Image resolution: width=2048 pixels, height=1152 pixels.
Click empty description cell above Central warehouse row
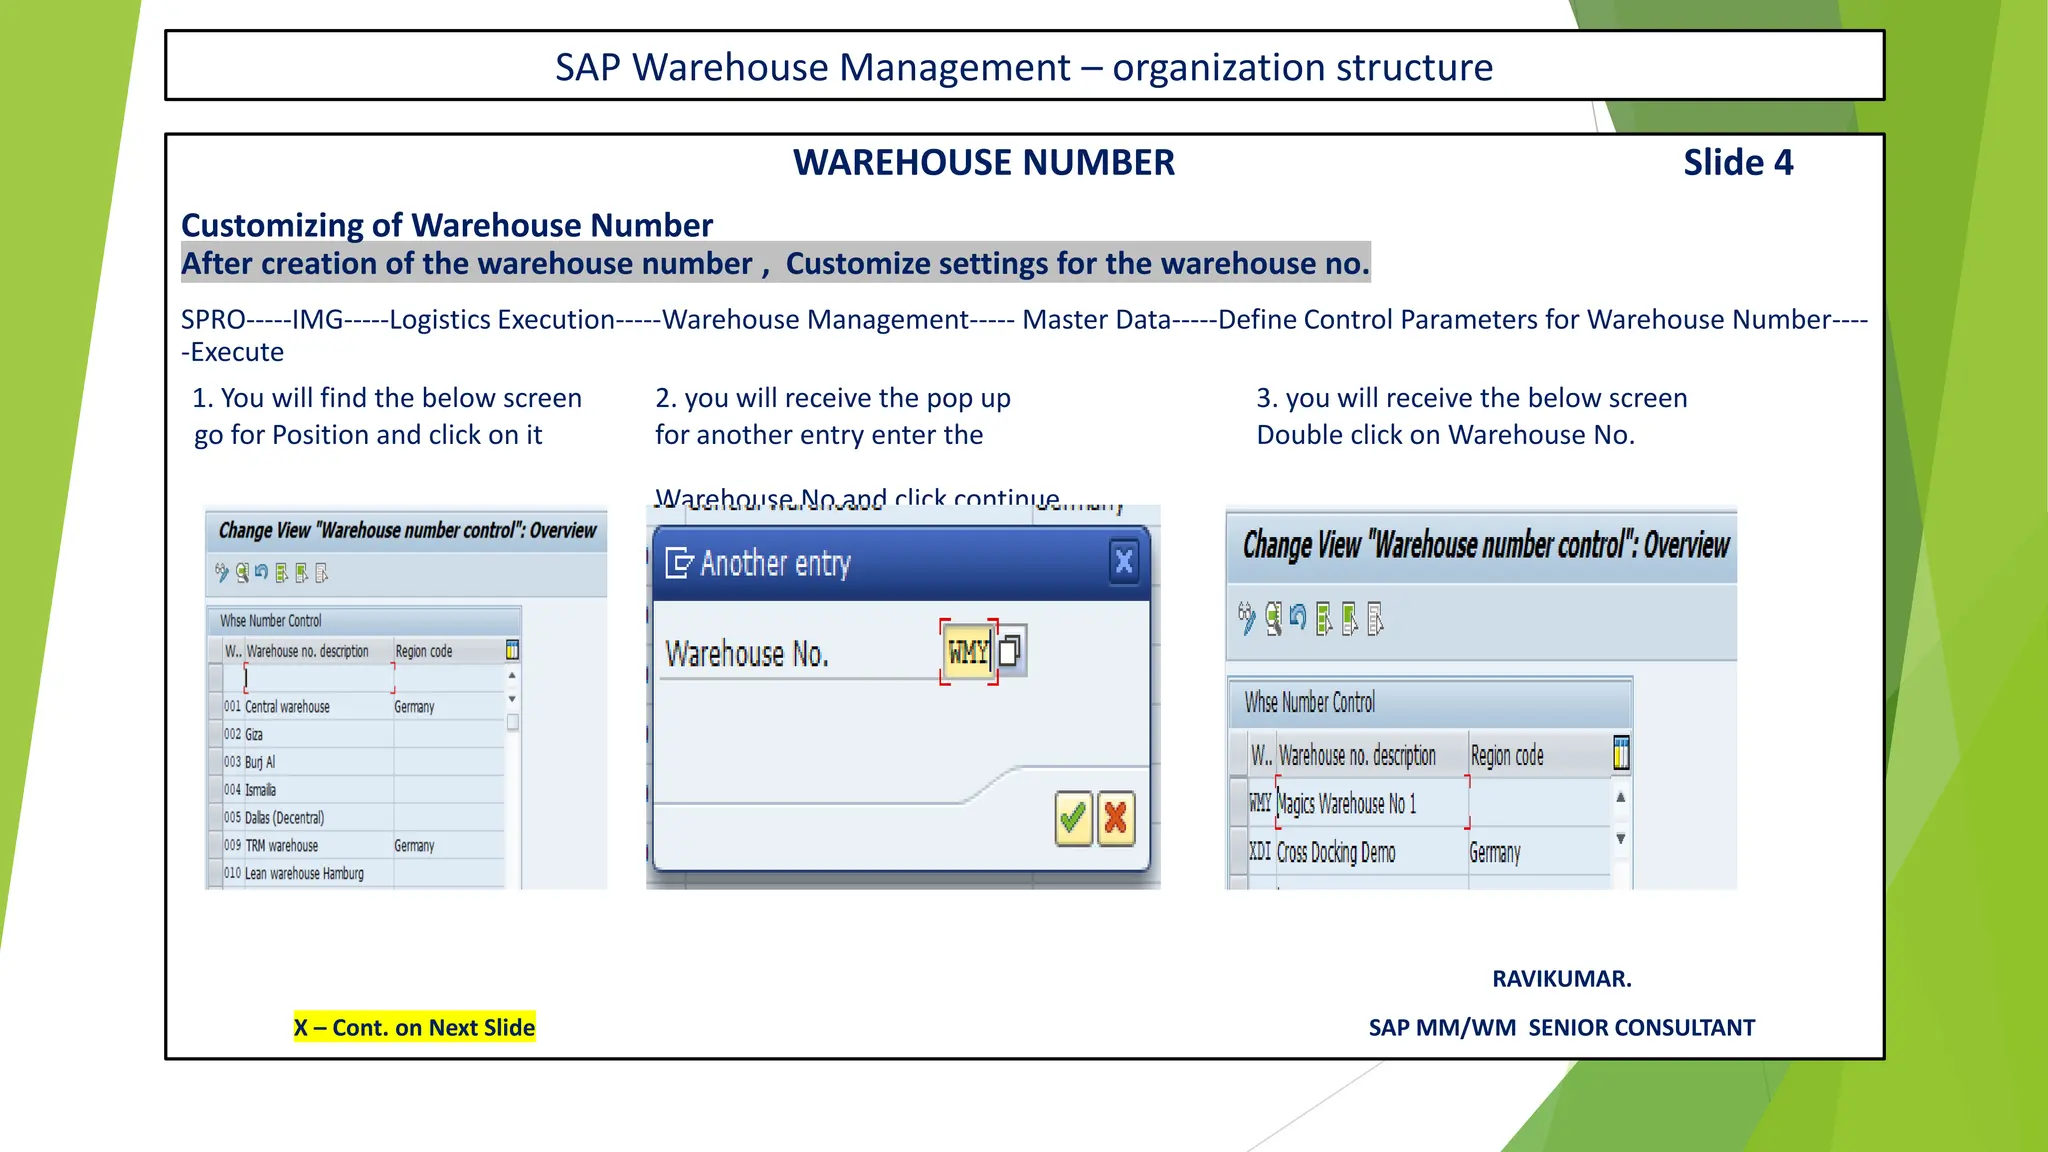[x=319, y=678]
